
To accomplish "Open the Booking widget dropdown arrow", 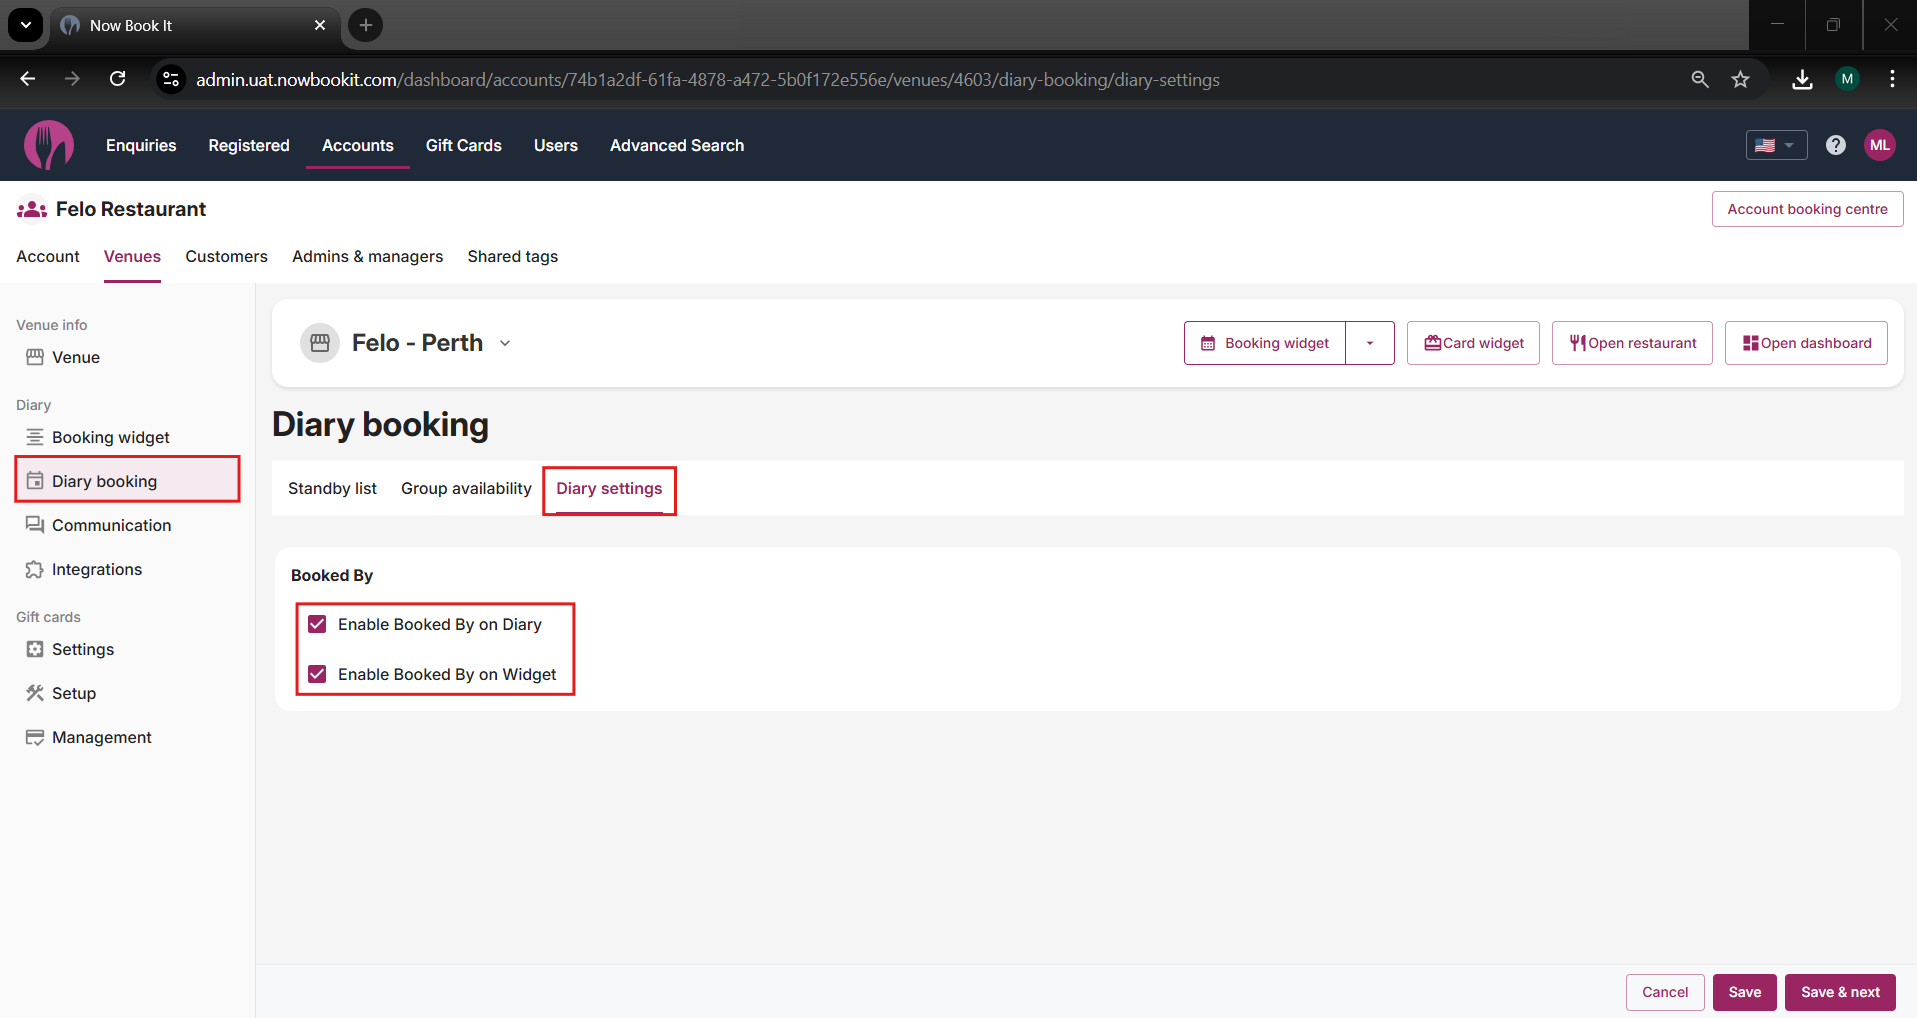I will point(1369,343).
